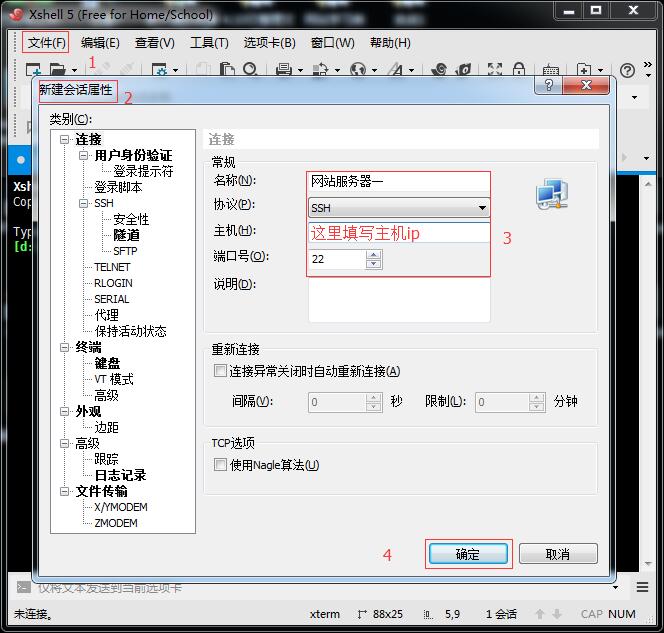Select 安全性 in category tree
664x633 pixels.
coord(131,219)
